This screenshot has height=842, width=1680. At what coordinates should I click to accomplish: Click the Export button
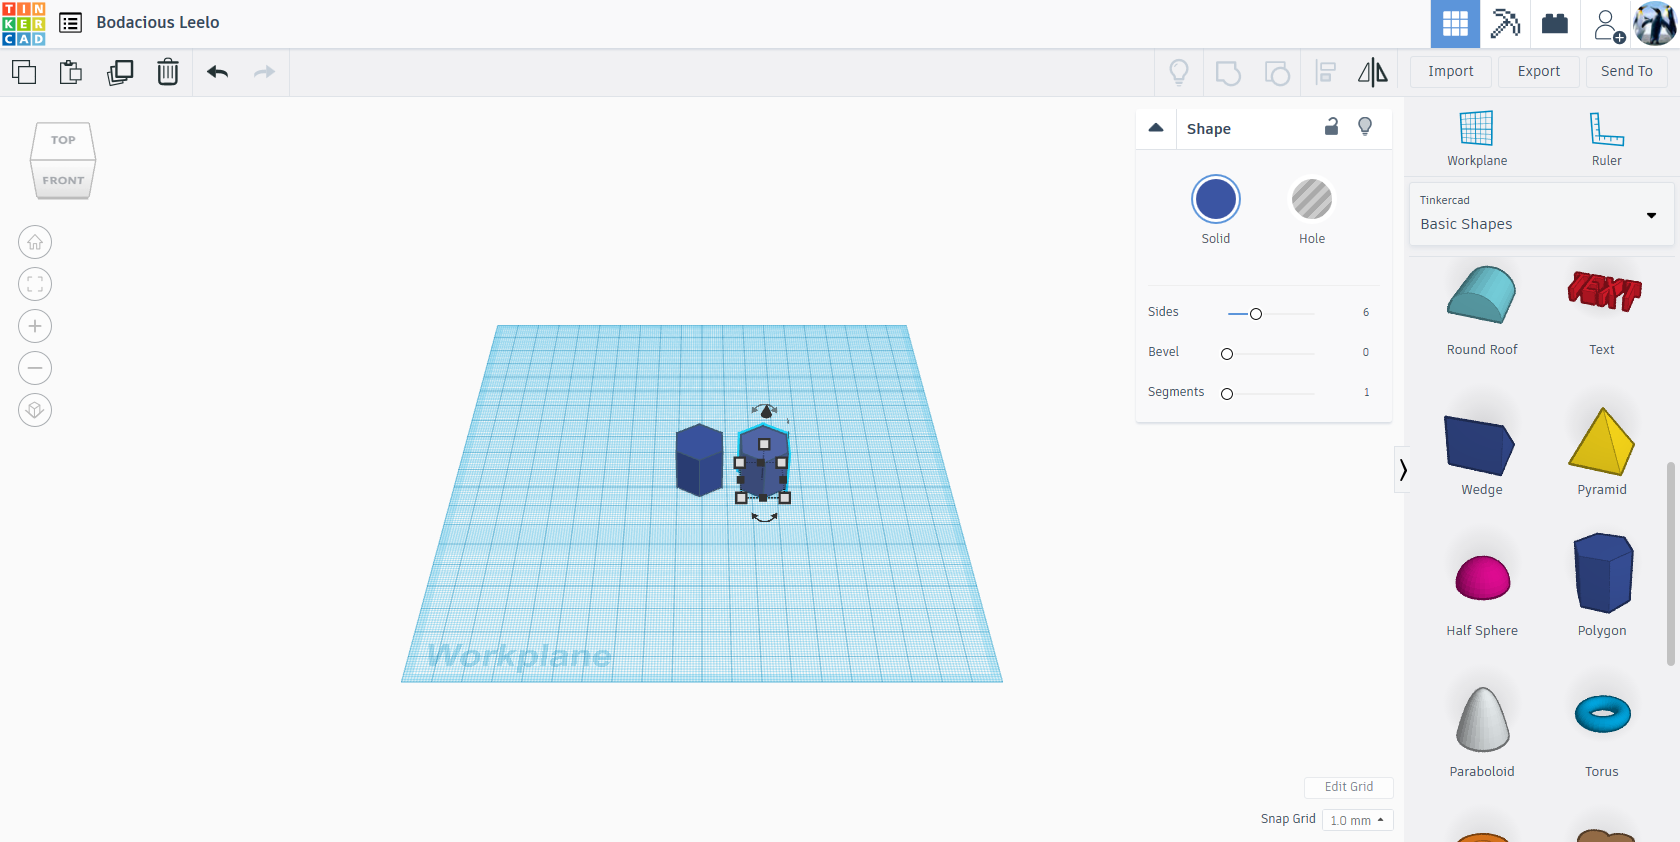click(1539, 71)
